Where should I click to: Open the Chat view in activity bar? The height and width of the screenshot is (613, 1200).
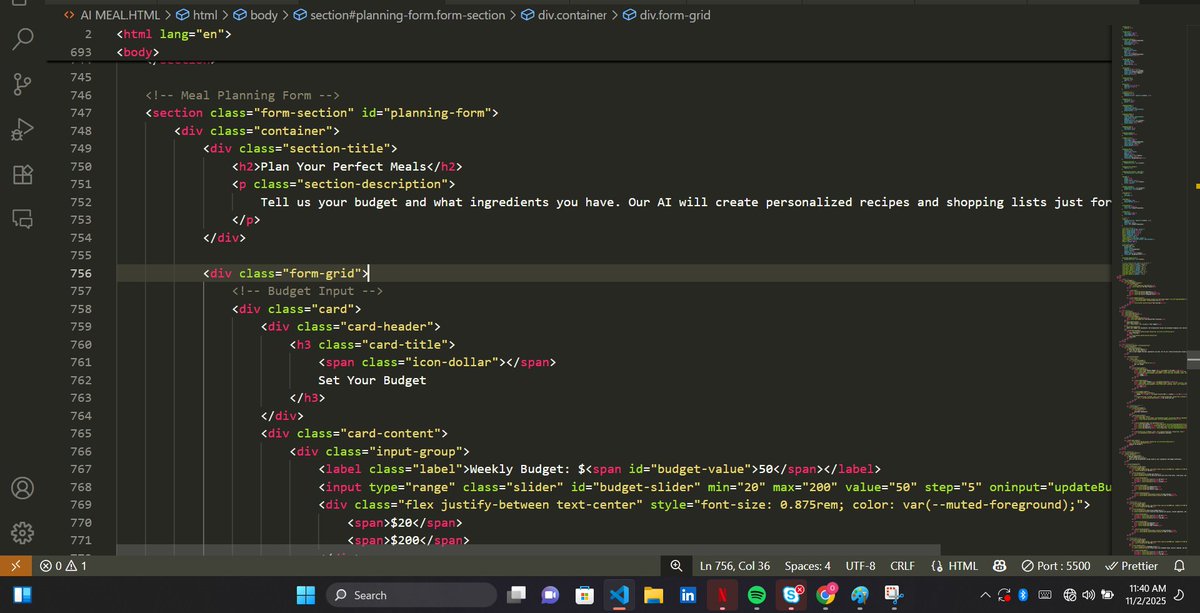[x=23, y=219]
